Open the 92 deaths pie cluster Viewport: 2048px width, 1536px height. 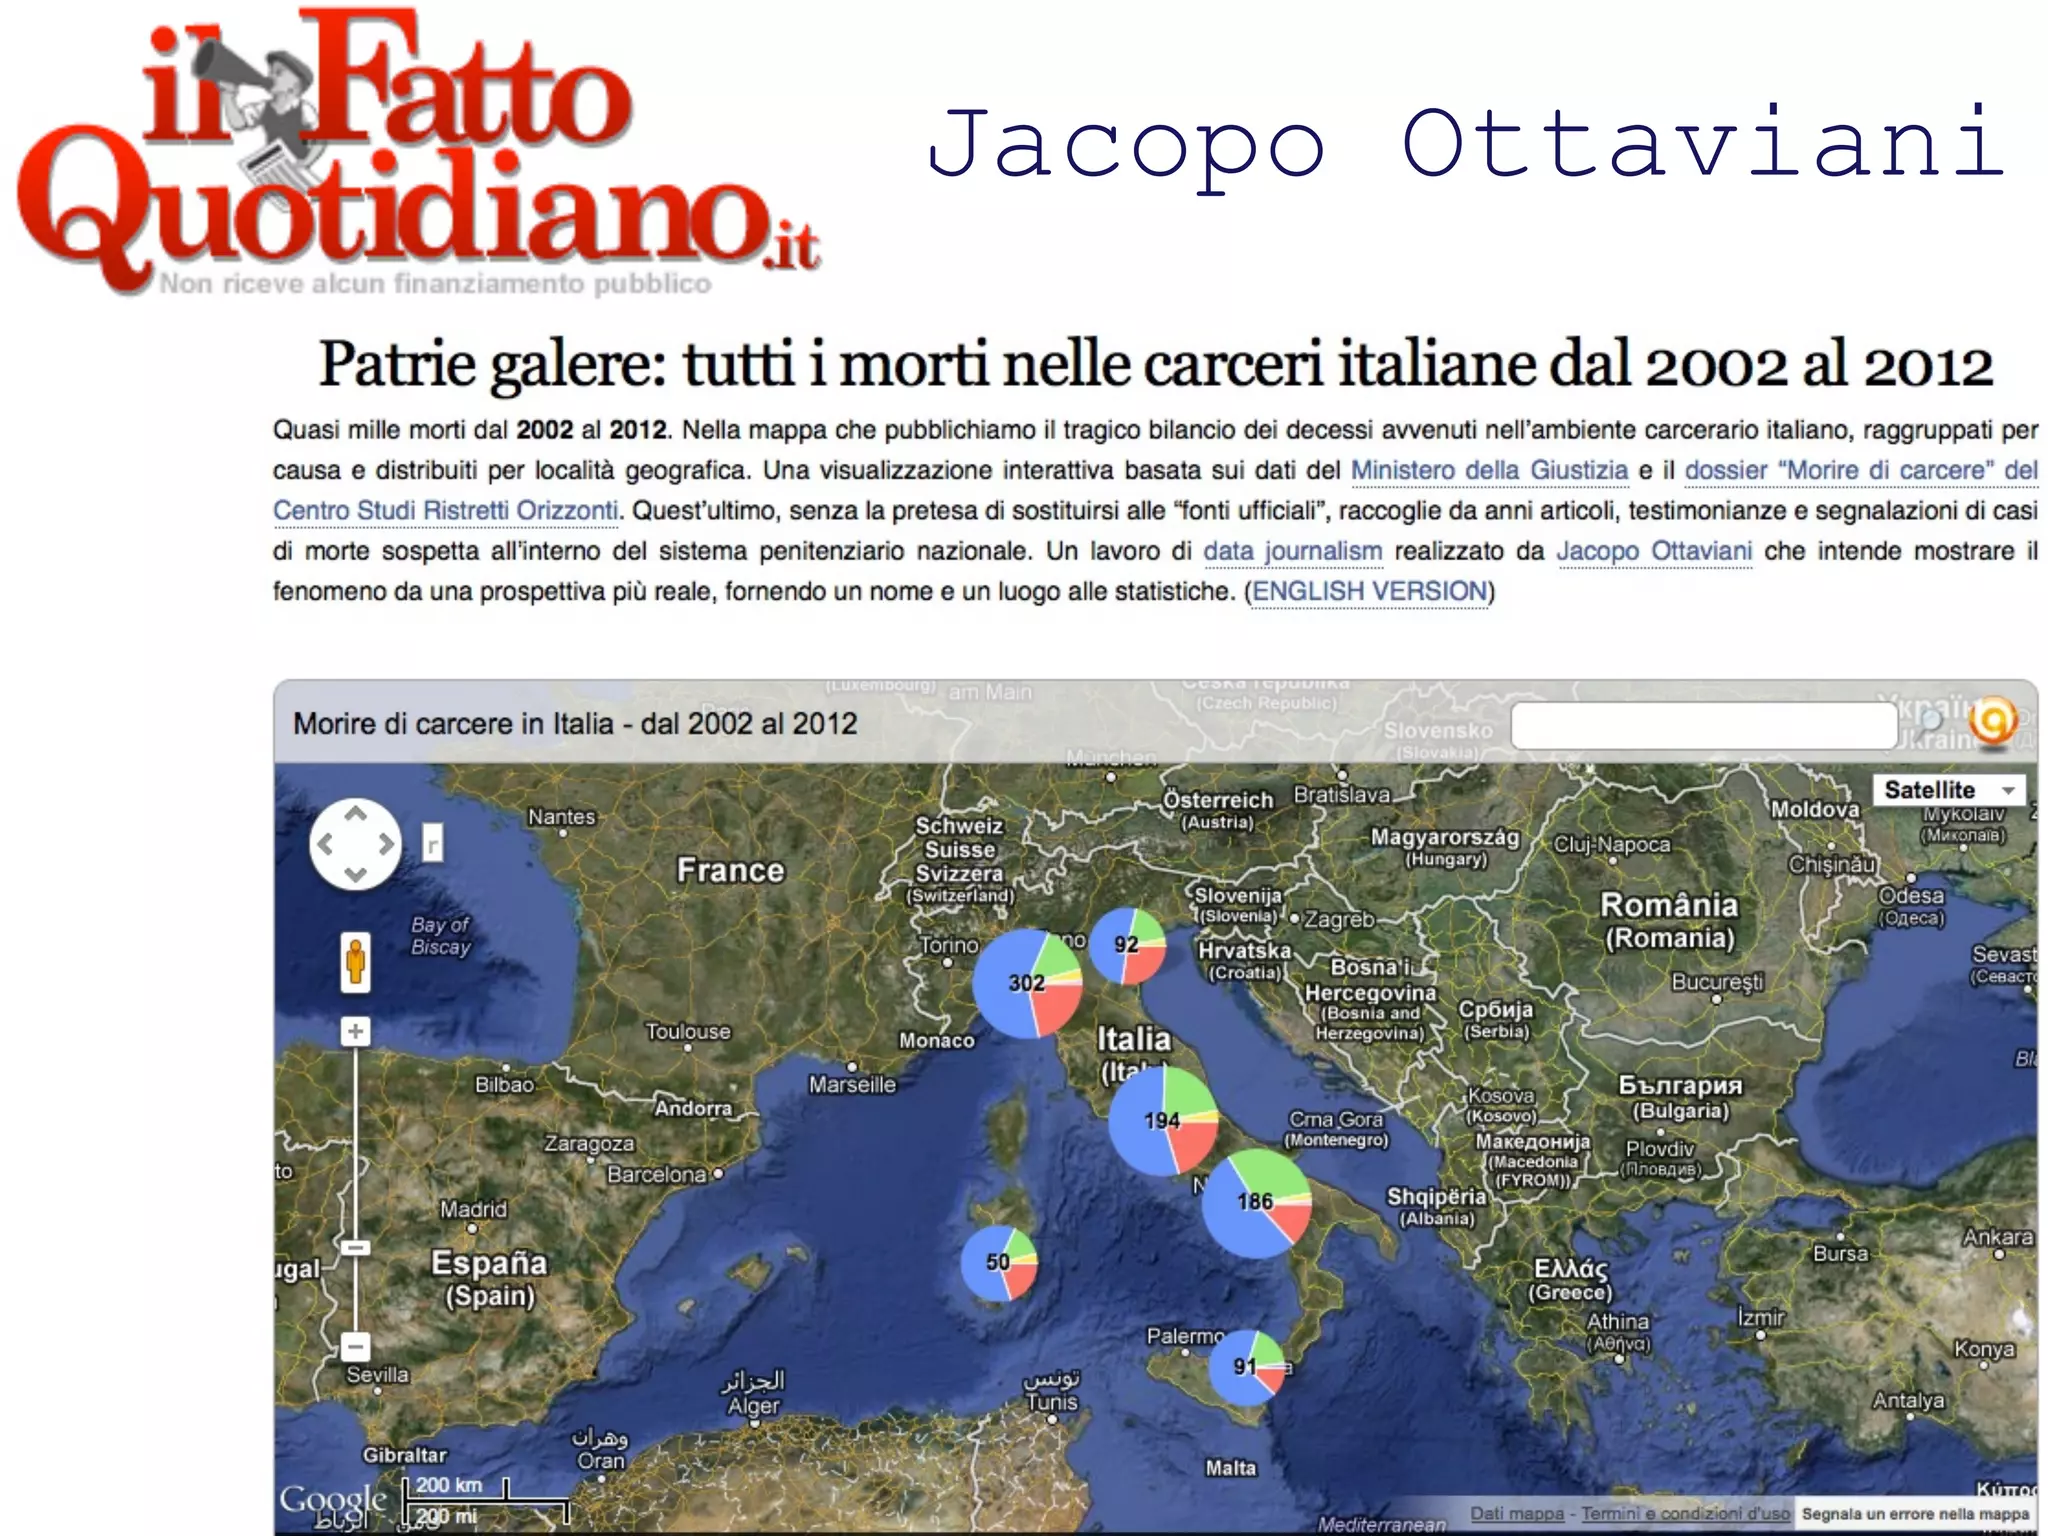point(1127,946)
